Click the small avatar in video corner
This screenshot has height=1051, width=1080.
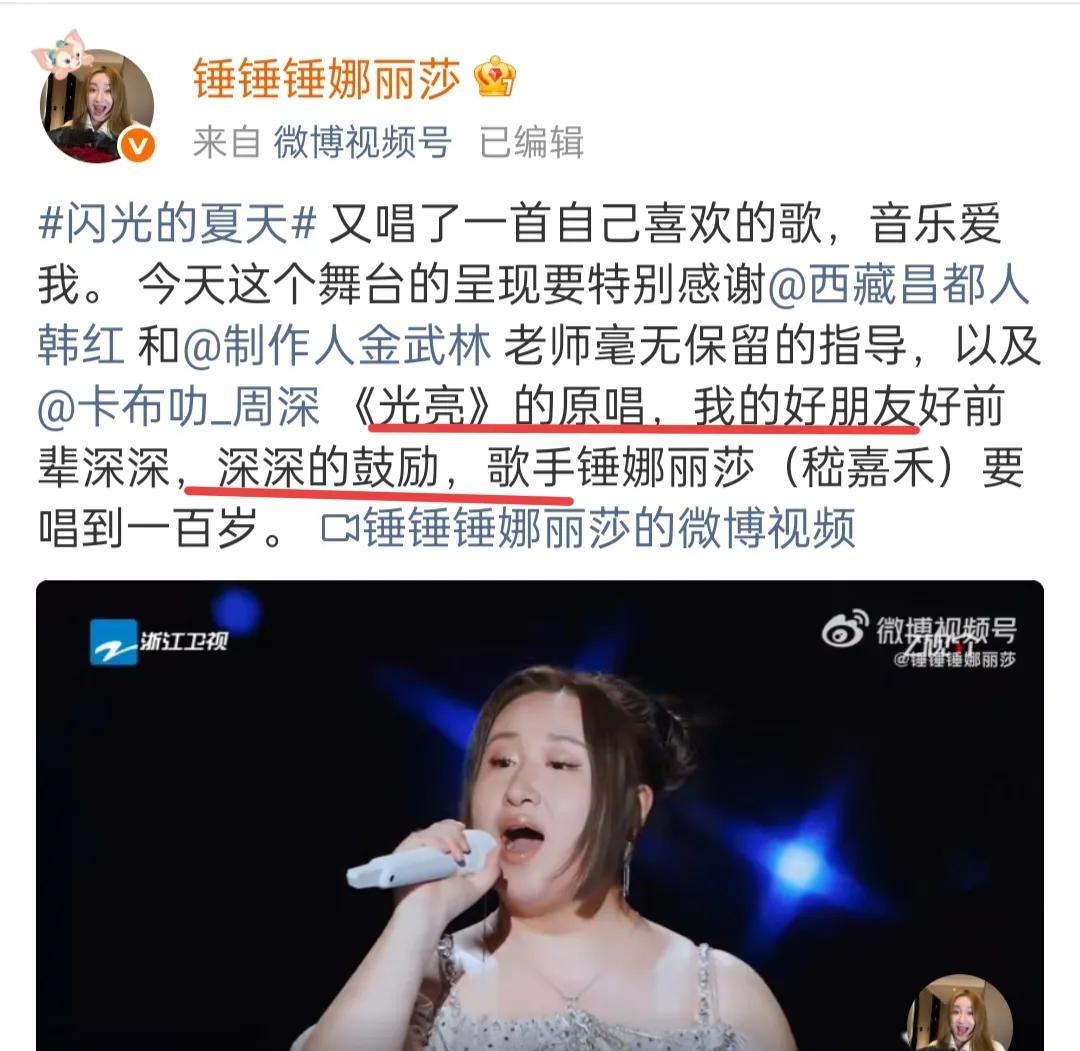960,1014
